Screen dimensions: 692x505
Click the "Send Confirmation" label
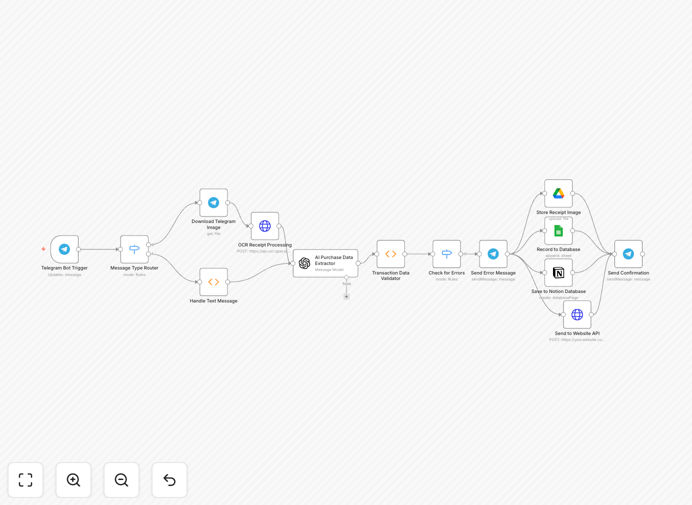(628, 273)
